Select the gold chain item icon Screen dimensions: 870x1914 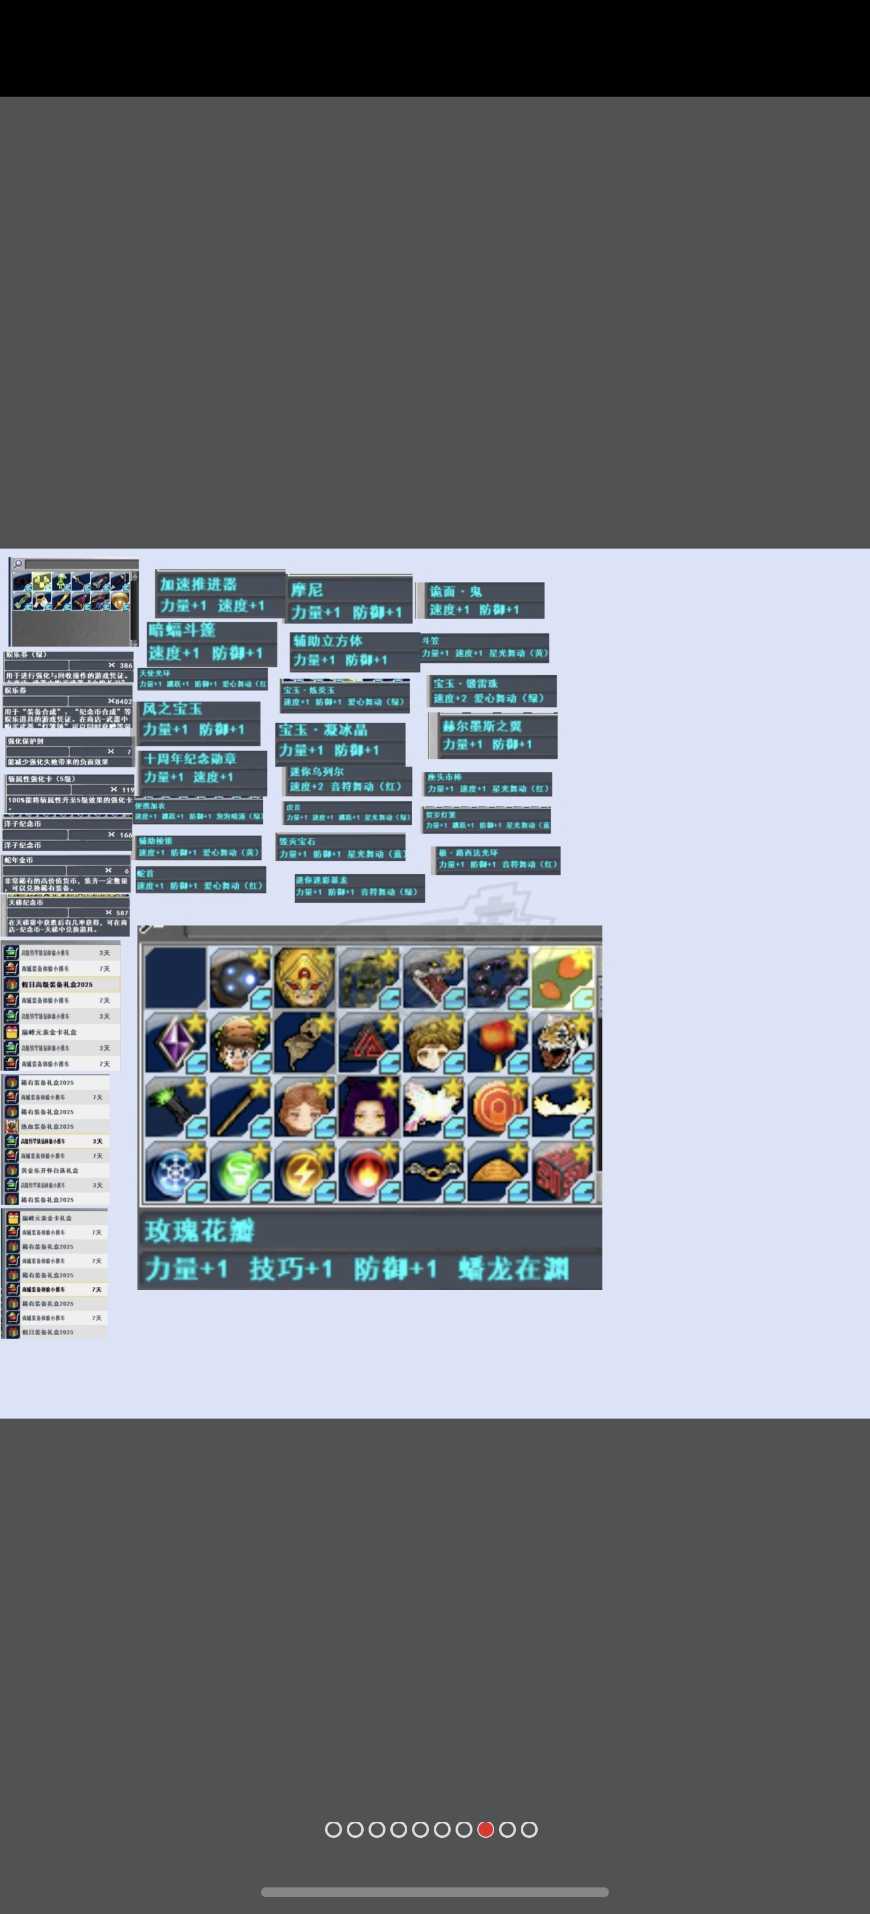click(x=433, y=1170)
